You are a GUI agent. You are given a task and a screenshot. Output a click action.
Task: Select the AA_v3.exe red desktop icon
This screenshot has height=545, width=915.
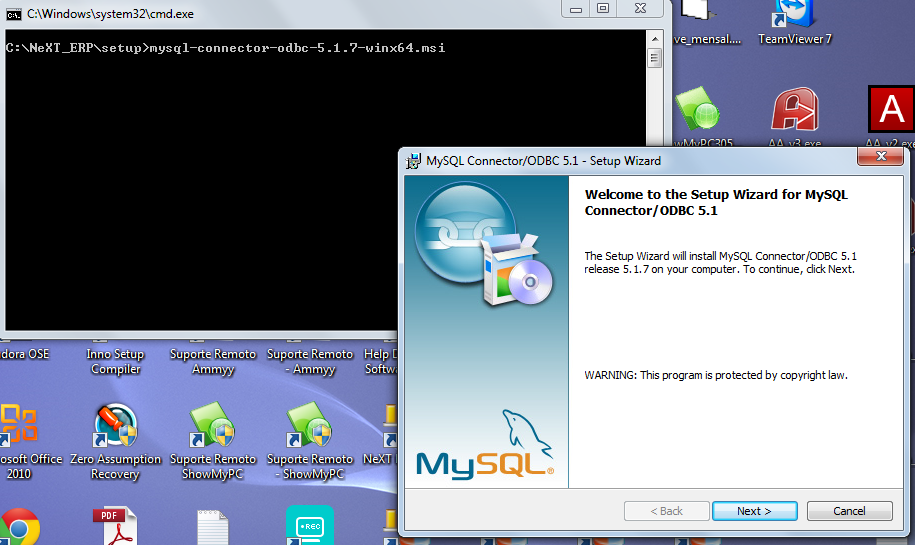coord(795,109)
